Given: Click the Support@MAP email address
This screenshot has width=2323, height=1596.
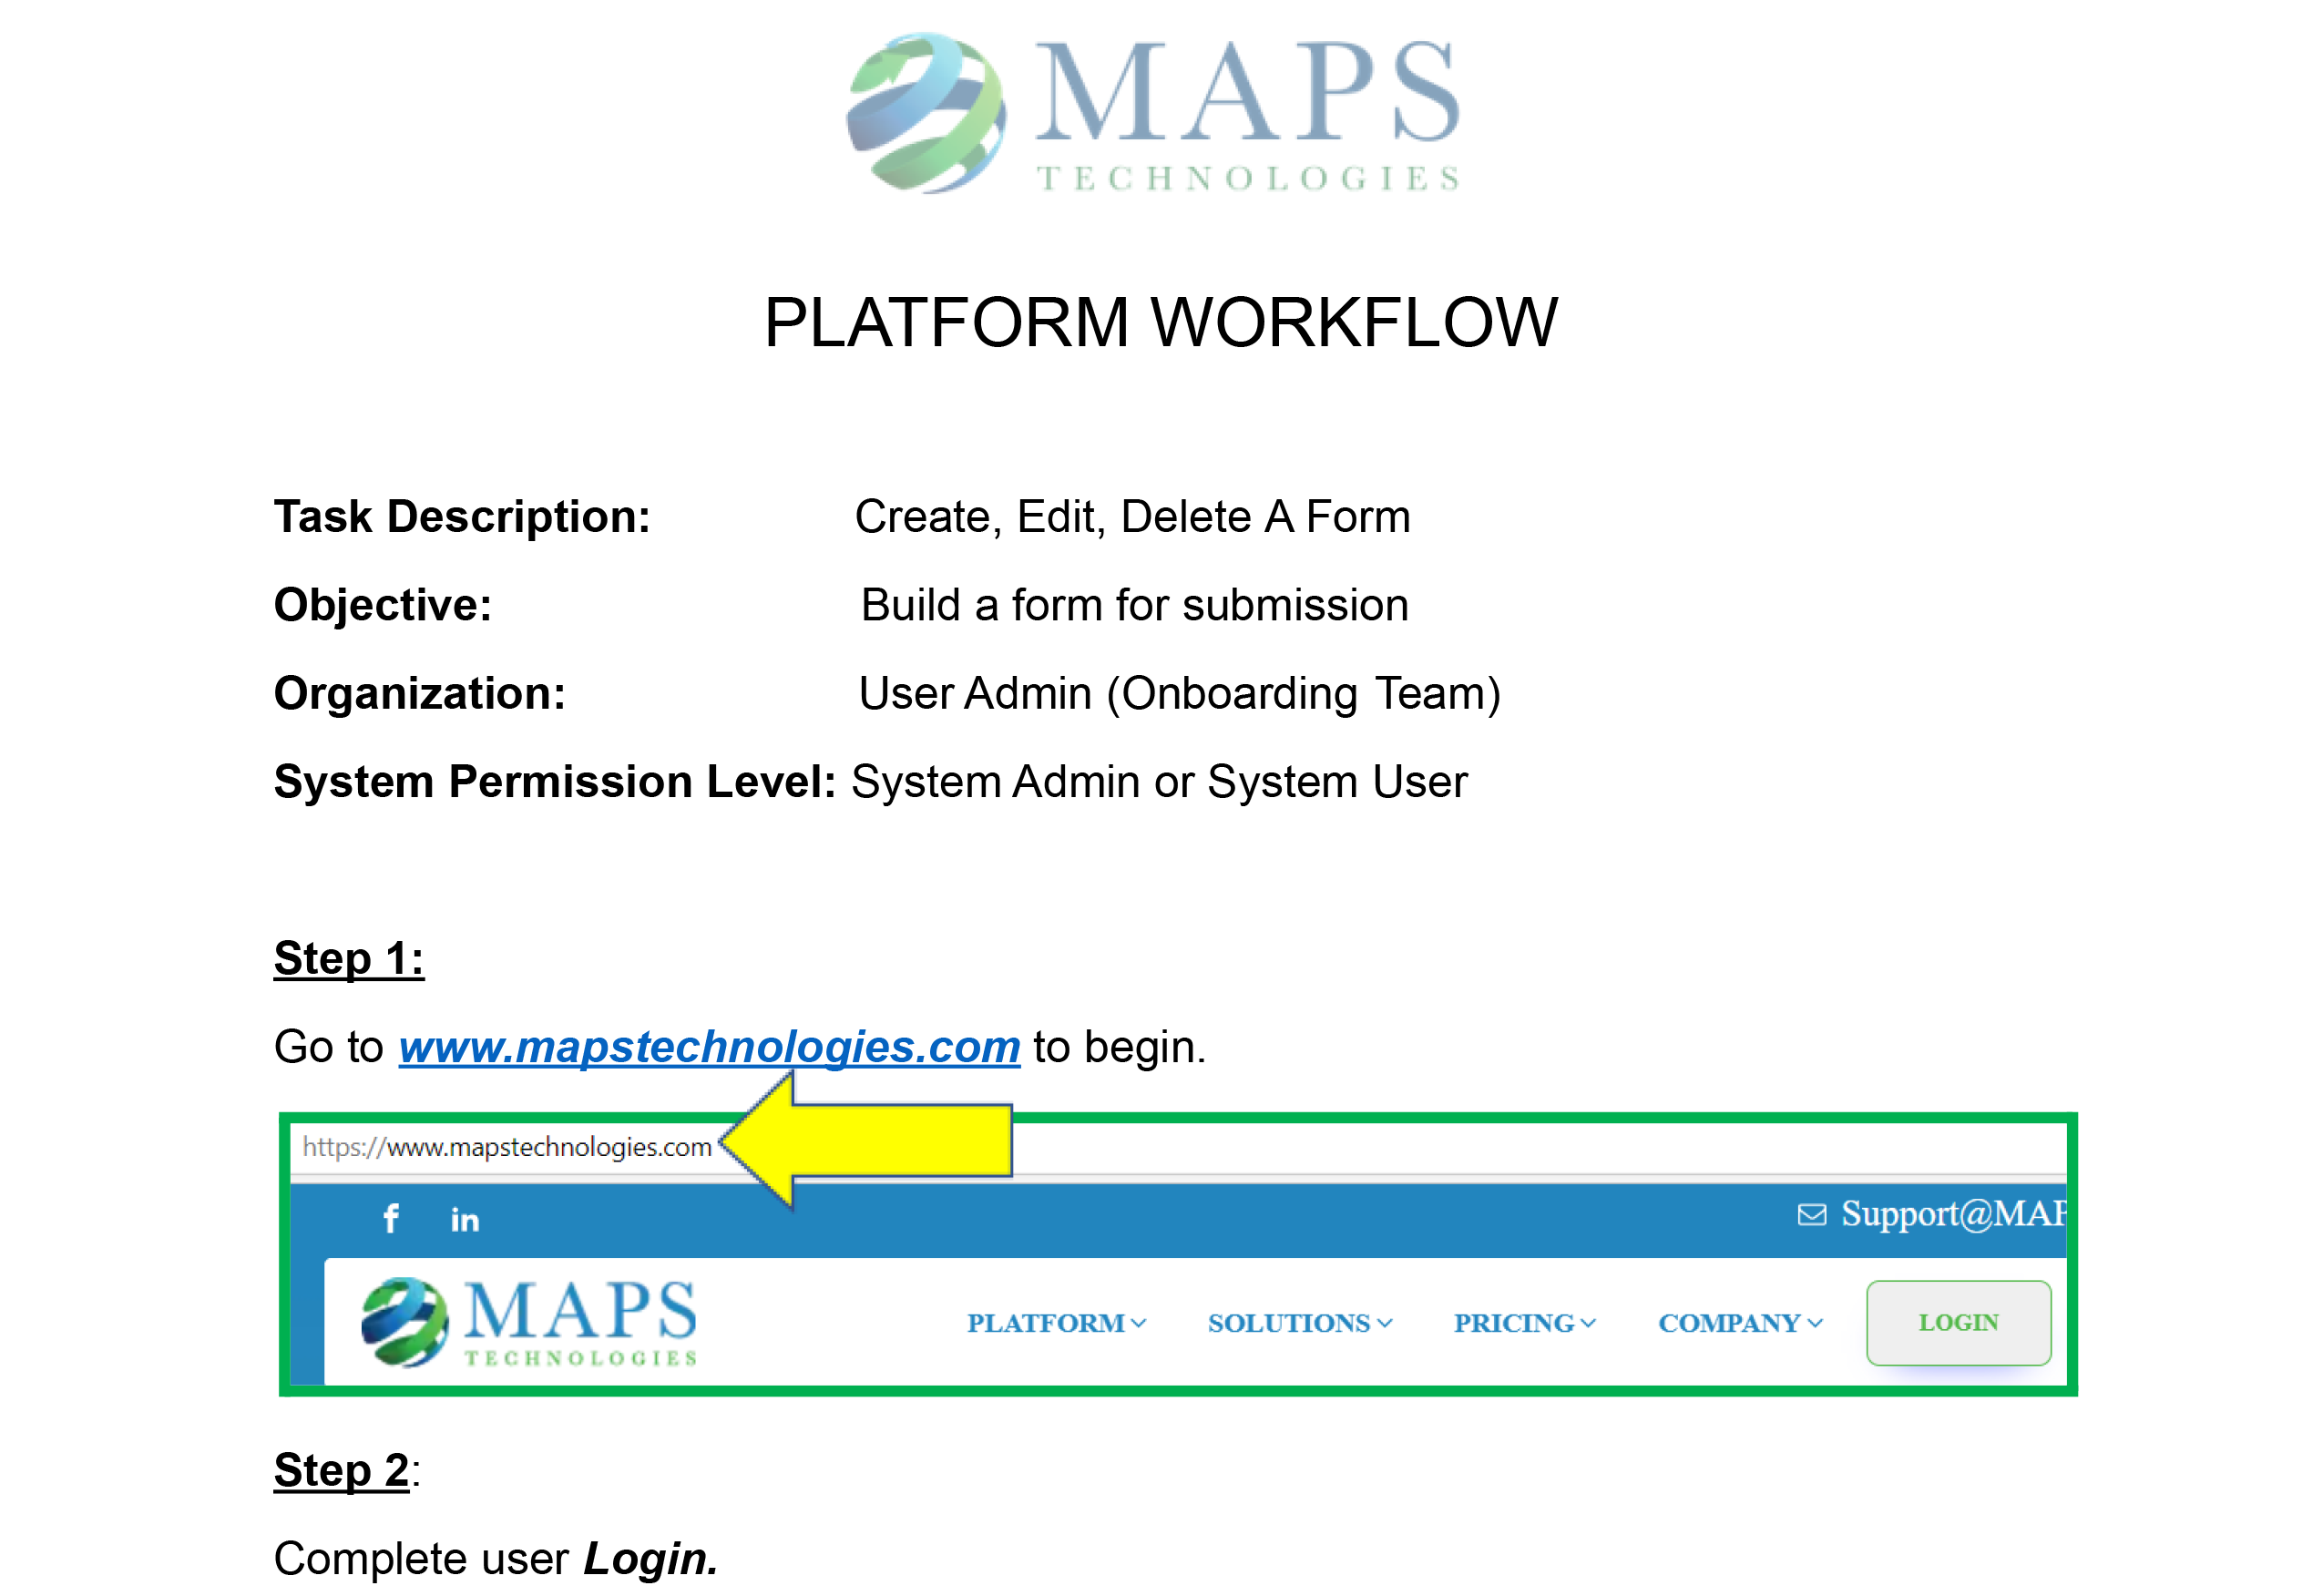Looking at the screenshot, I should tap(1953, 1213).
